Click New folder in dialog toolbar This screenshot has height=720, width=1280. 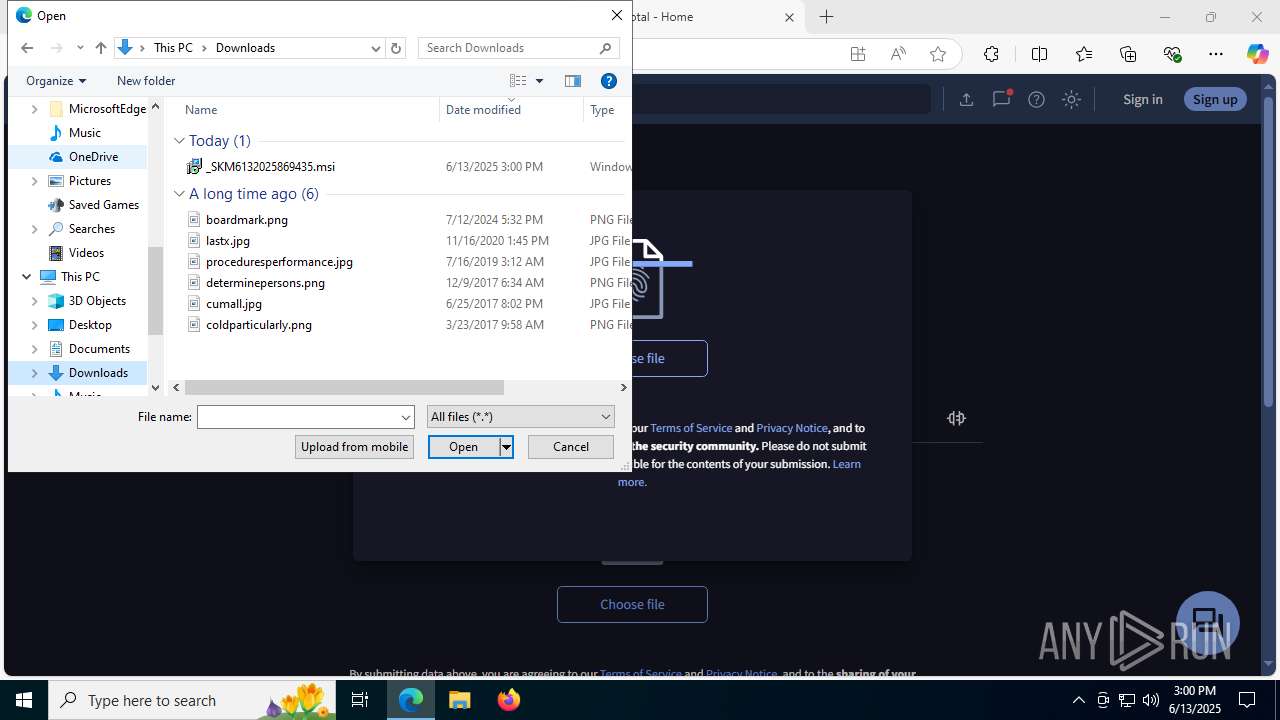146,81
